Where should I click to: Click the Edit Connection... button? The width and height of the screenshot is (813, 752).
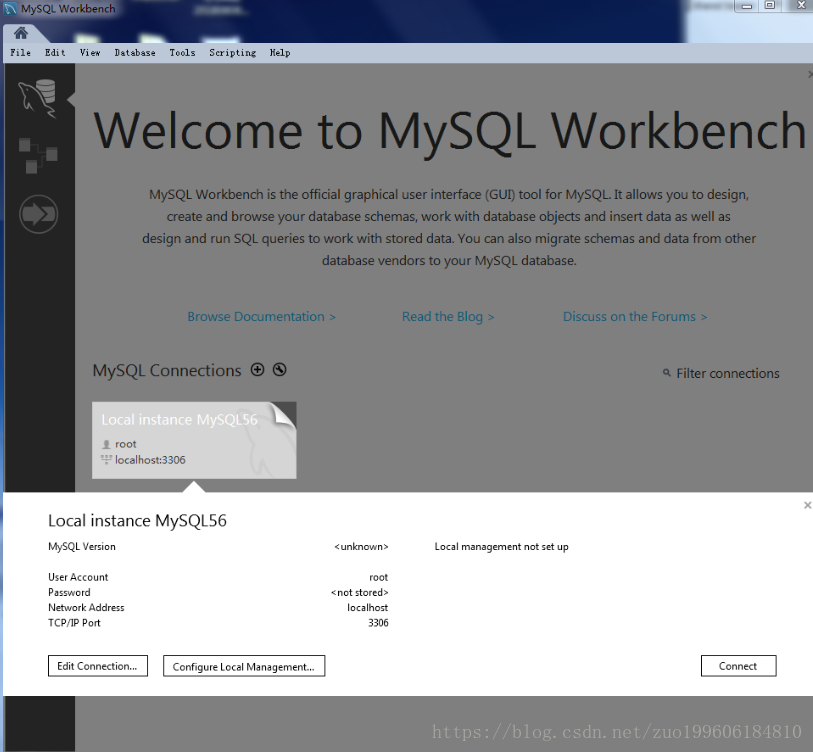97,666
